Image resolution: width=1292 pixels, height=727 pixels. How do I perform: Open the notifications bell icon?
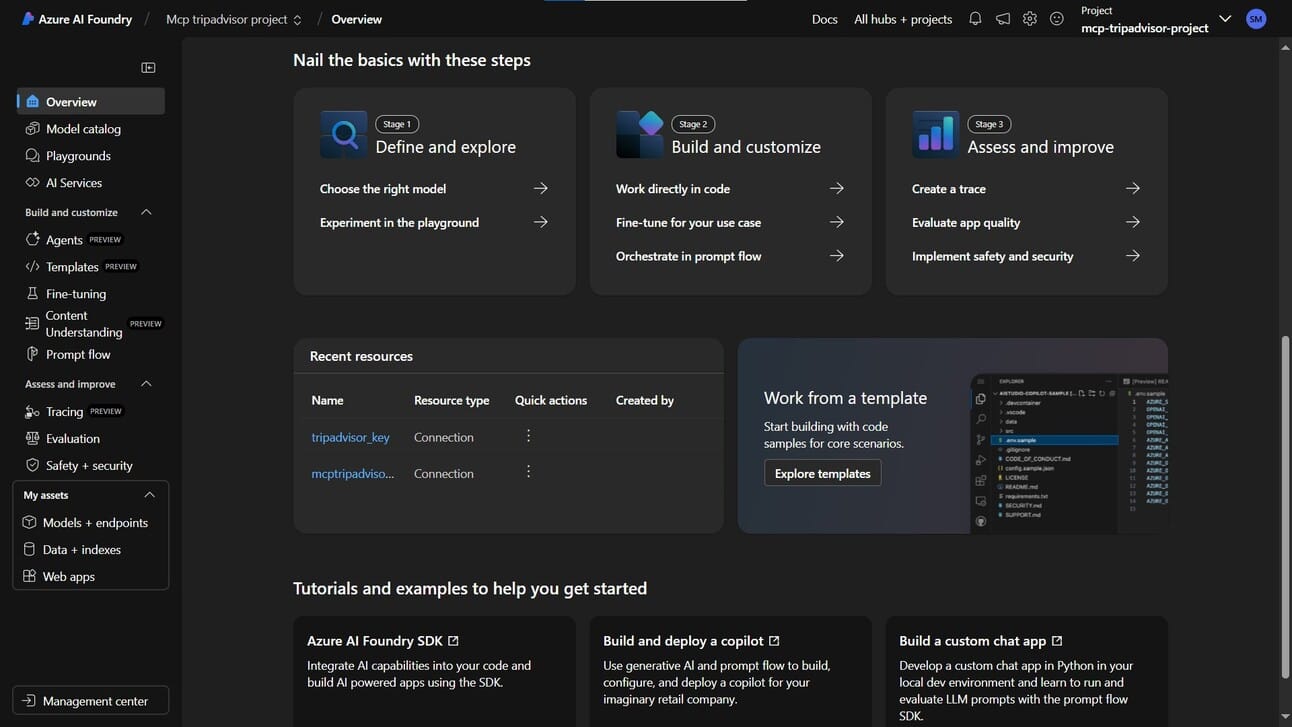pyautogui.click(x=975, y=19)
